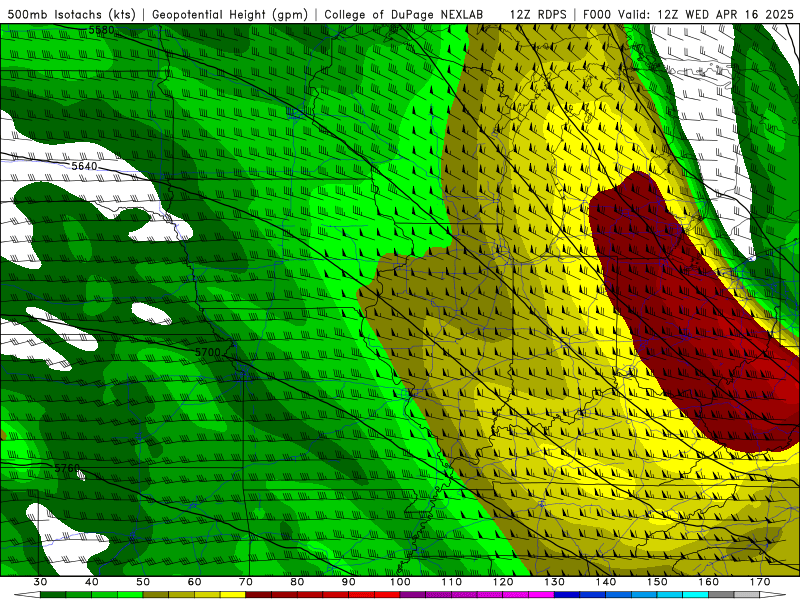Viewport: 800px width, 600px height.
Task: Click the 110 value on the legend scale
Action: (452, 582)
